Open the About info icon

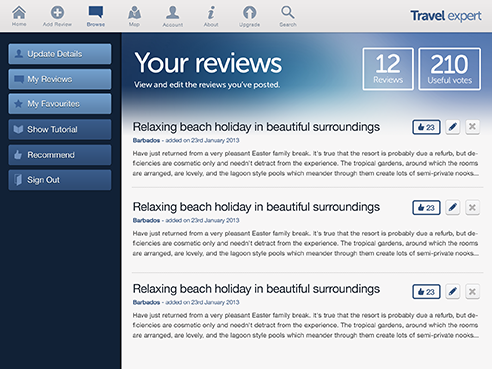click(211, 13)
